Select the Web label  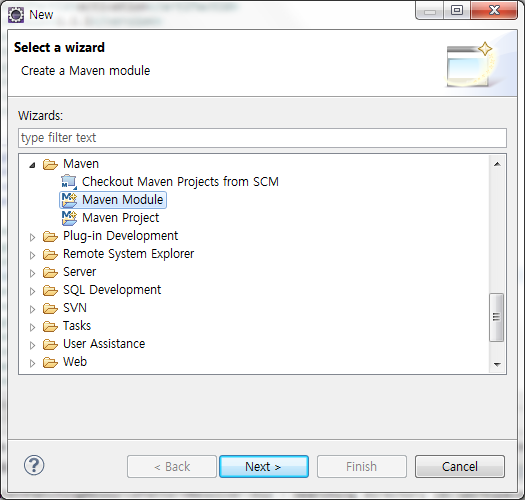pyautogui.click(x=75, y=362)
